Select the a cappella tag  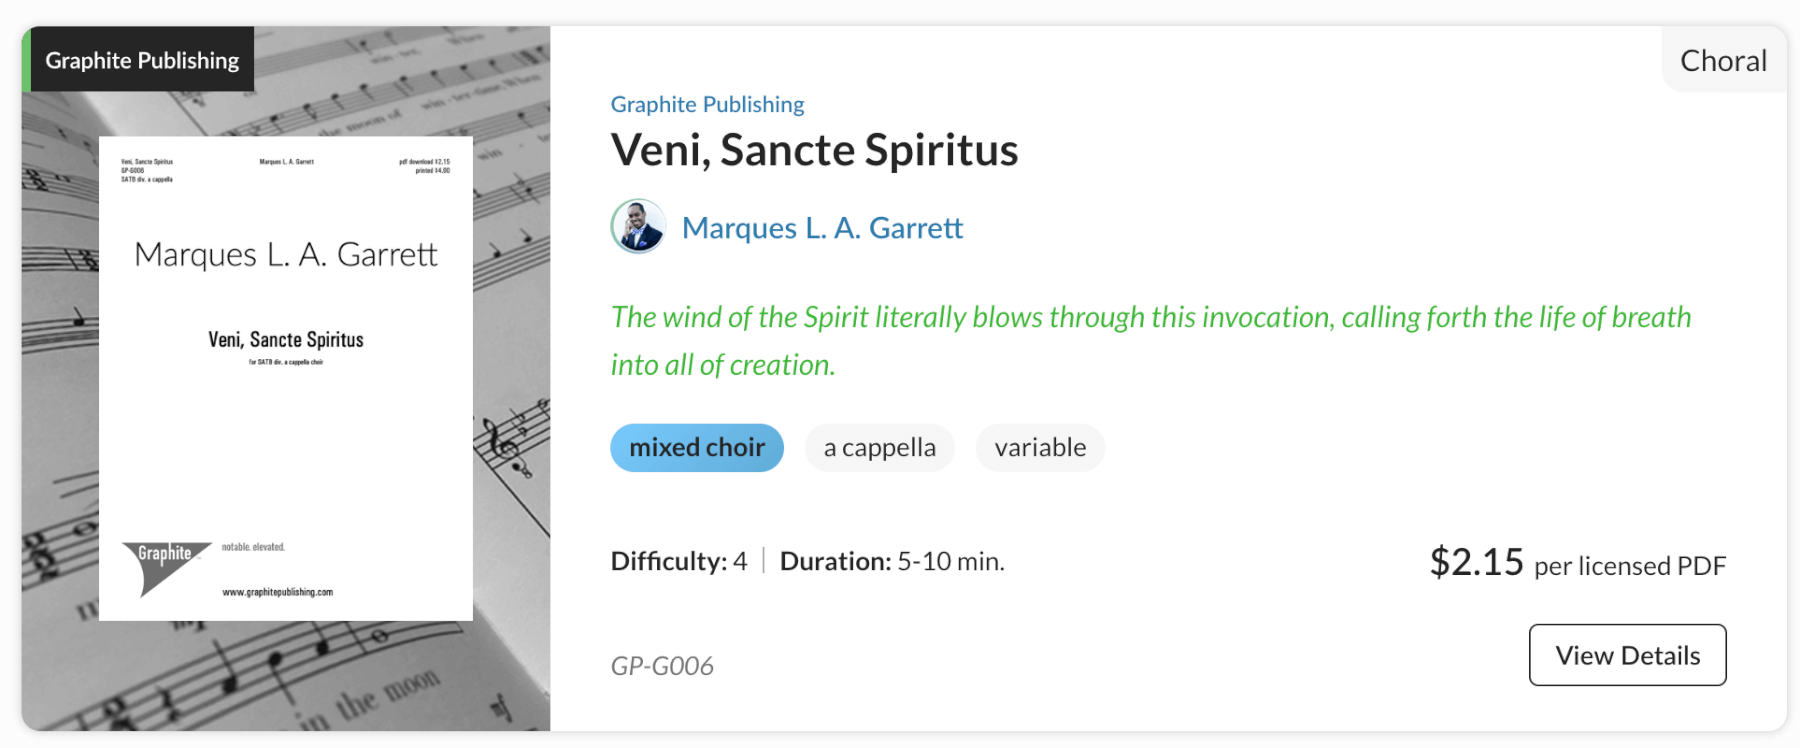click(x=879, y=447)
